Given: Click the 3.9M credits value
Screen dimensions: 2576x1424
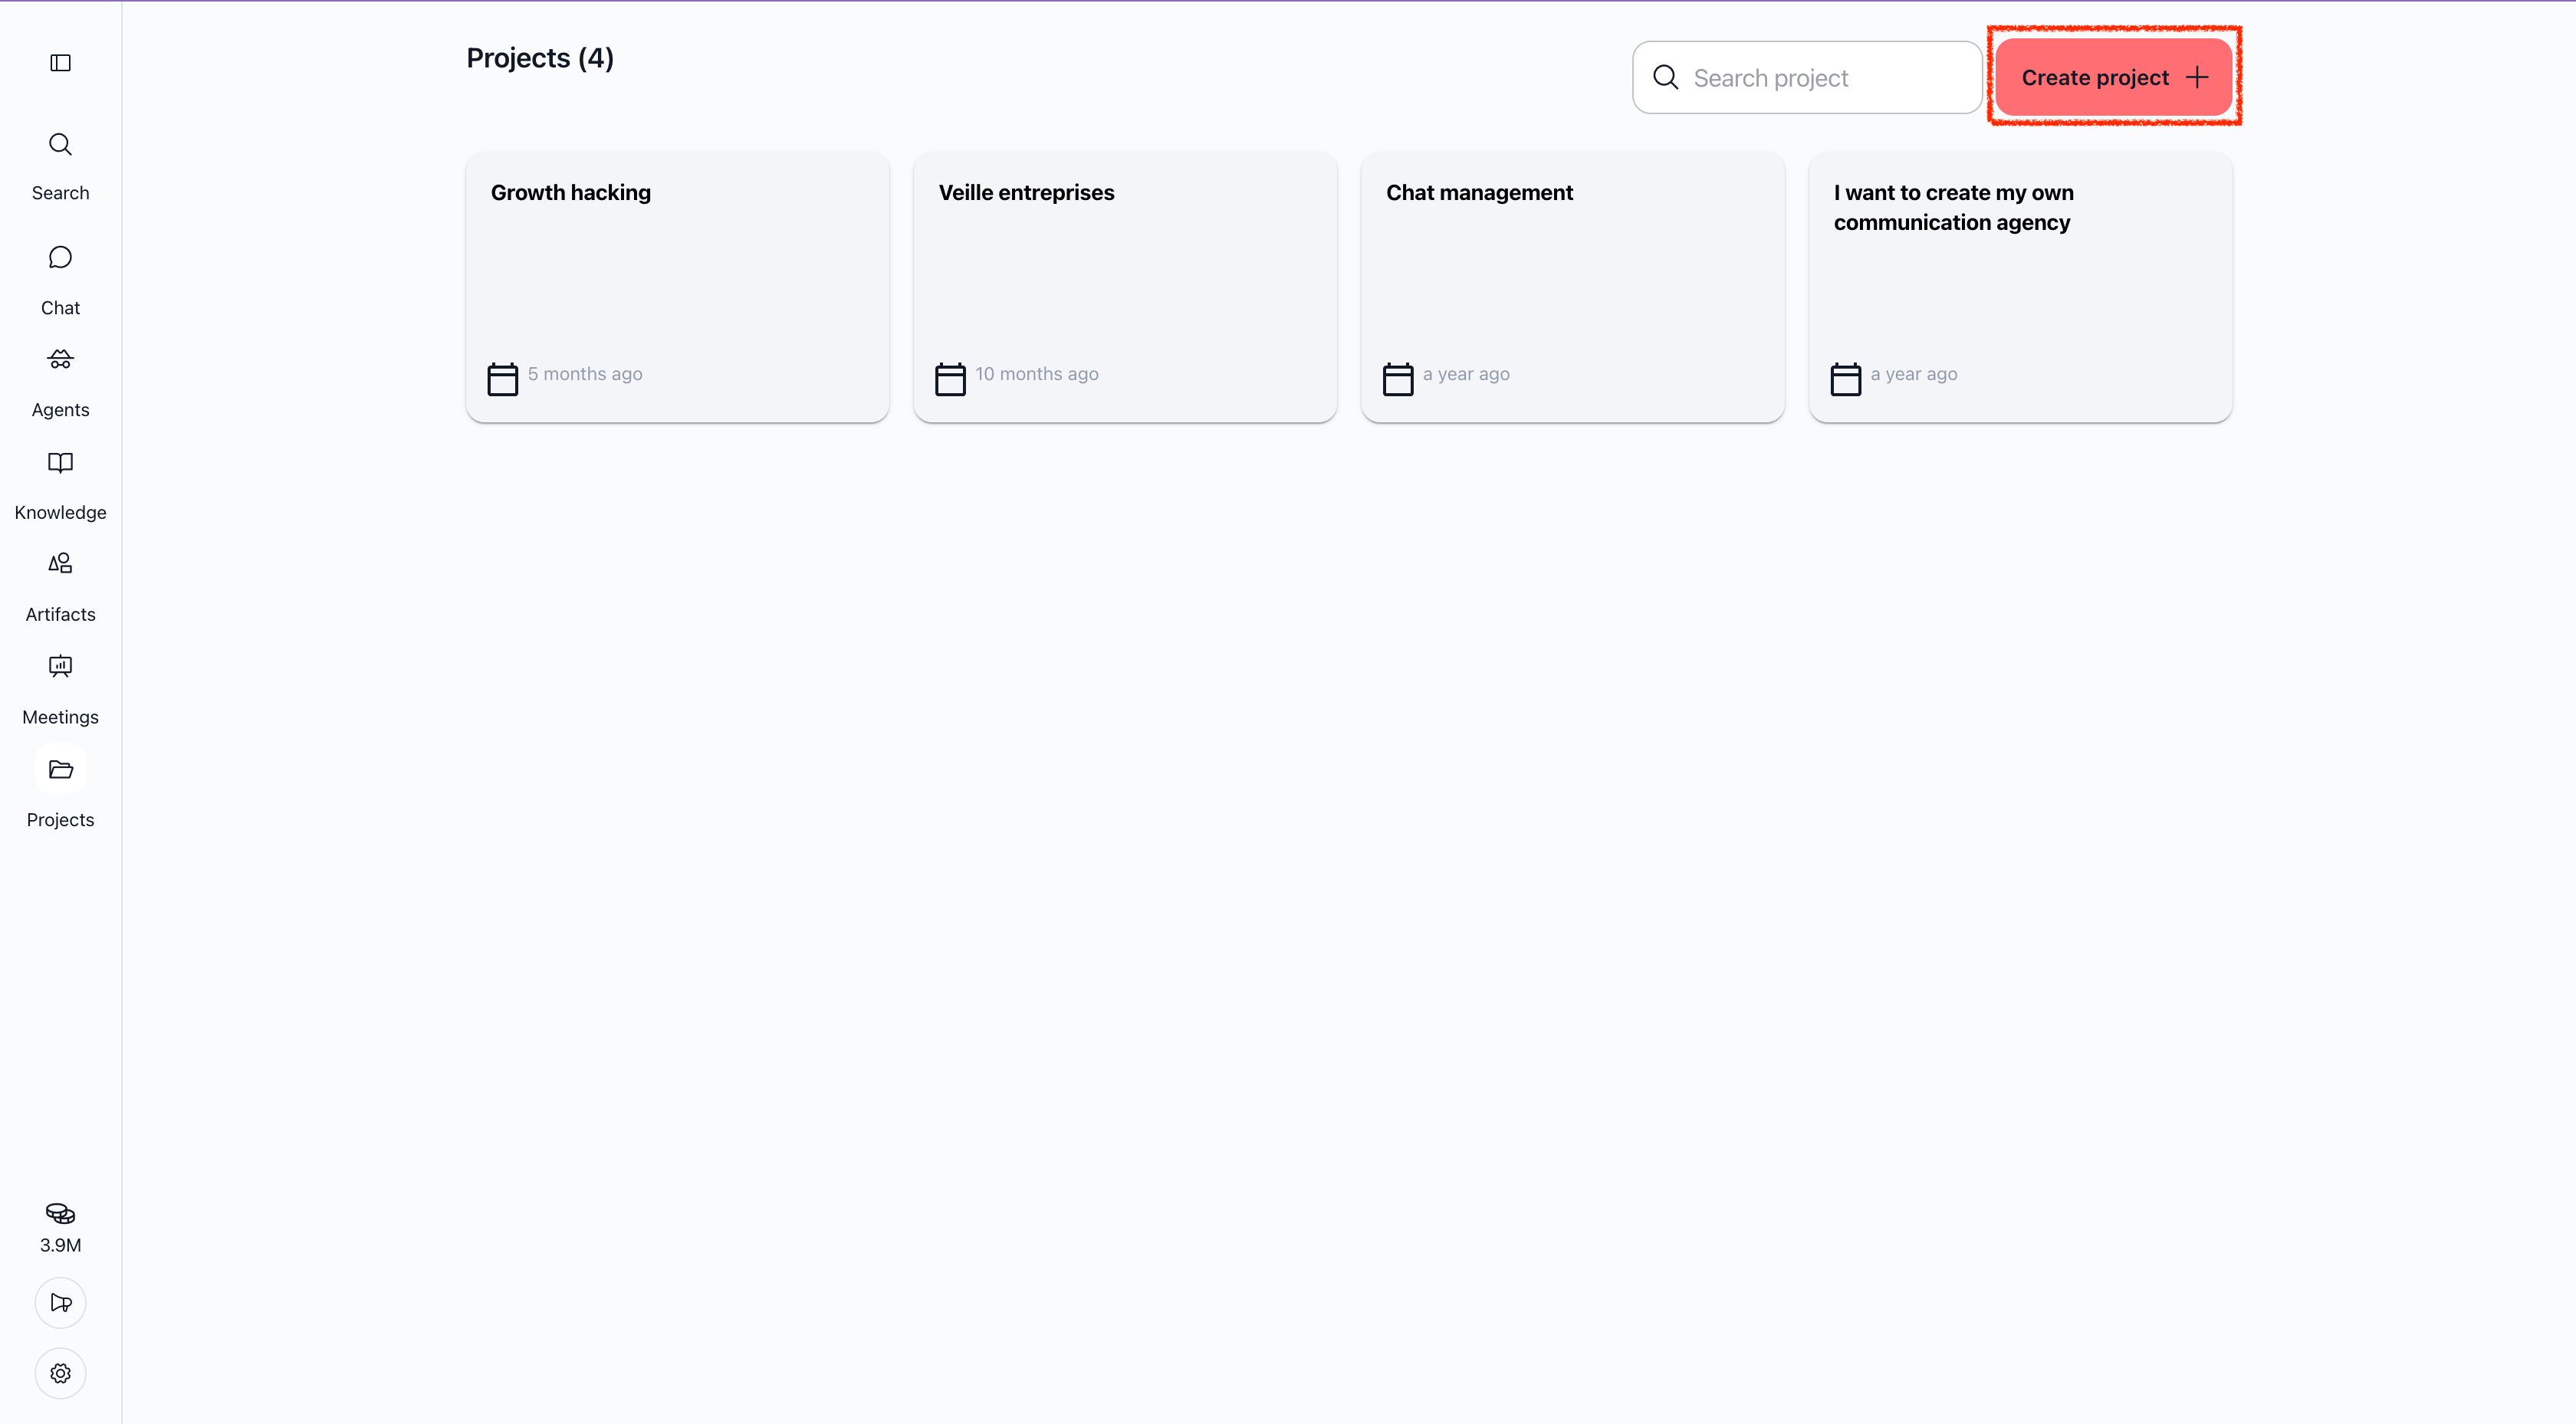Looking at the screenshot, I should click(x=60, y=1245).
